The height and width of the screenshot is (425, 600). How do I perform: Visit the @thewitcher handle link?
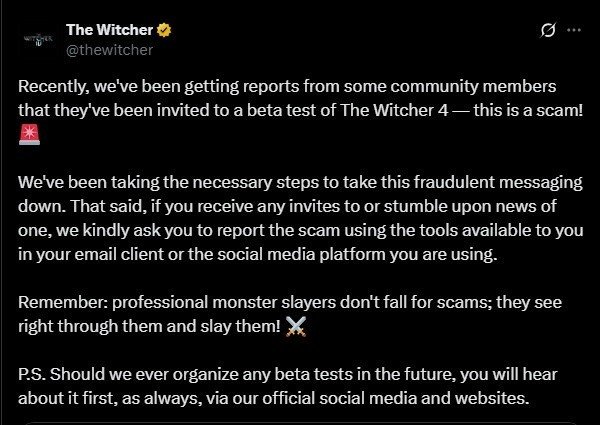[x=109, y=50]
